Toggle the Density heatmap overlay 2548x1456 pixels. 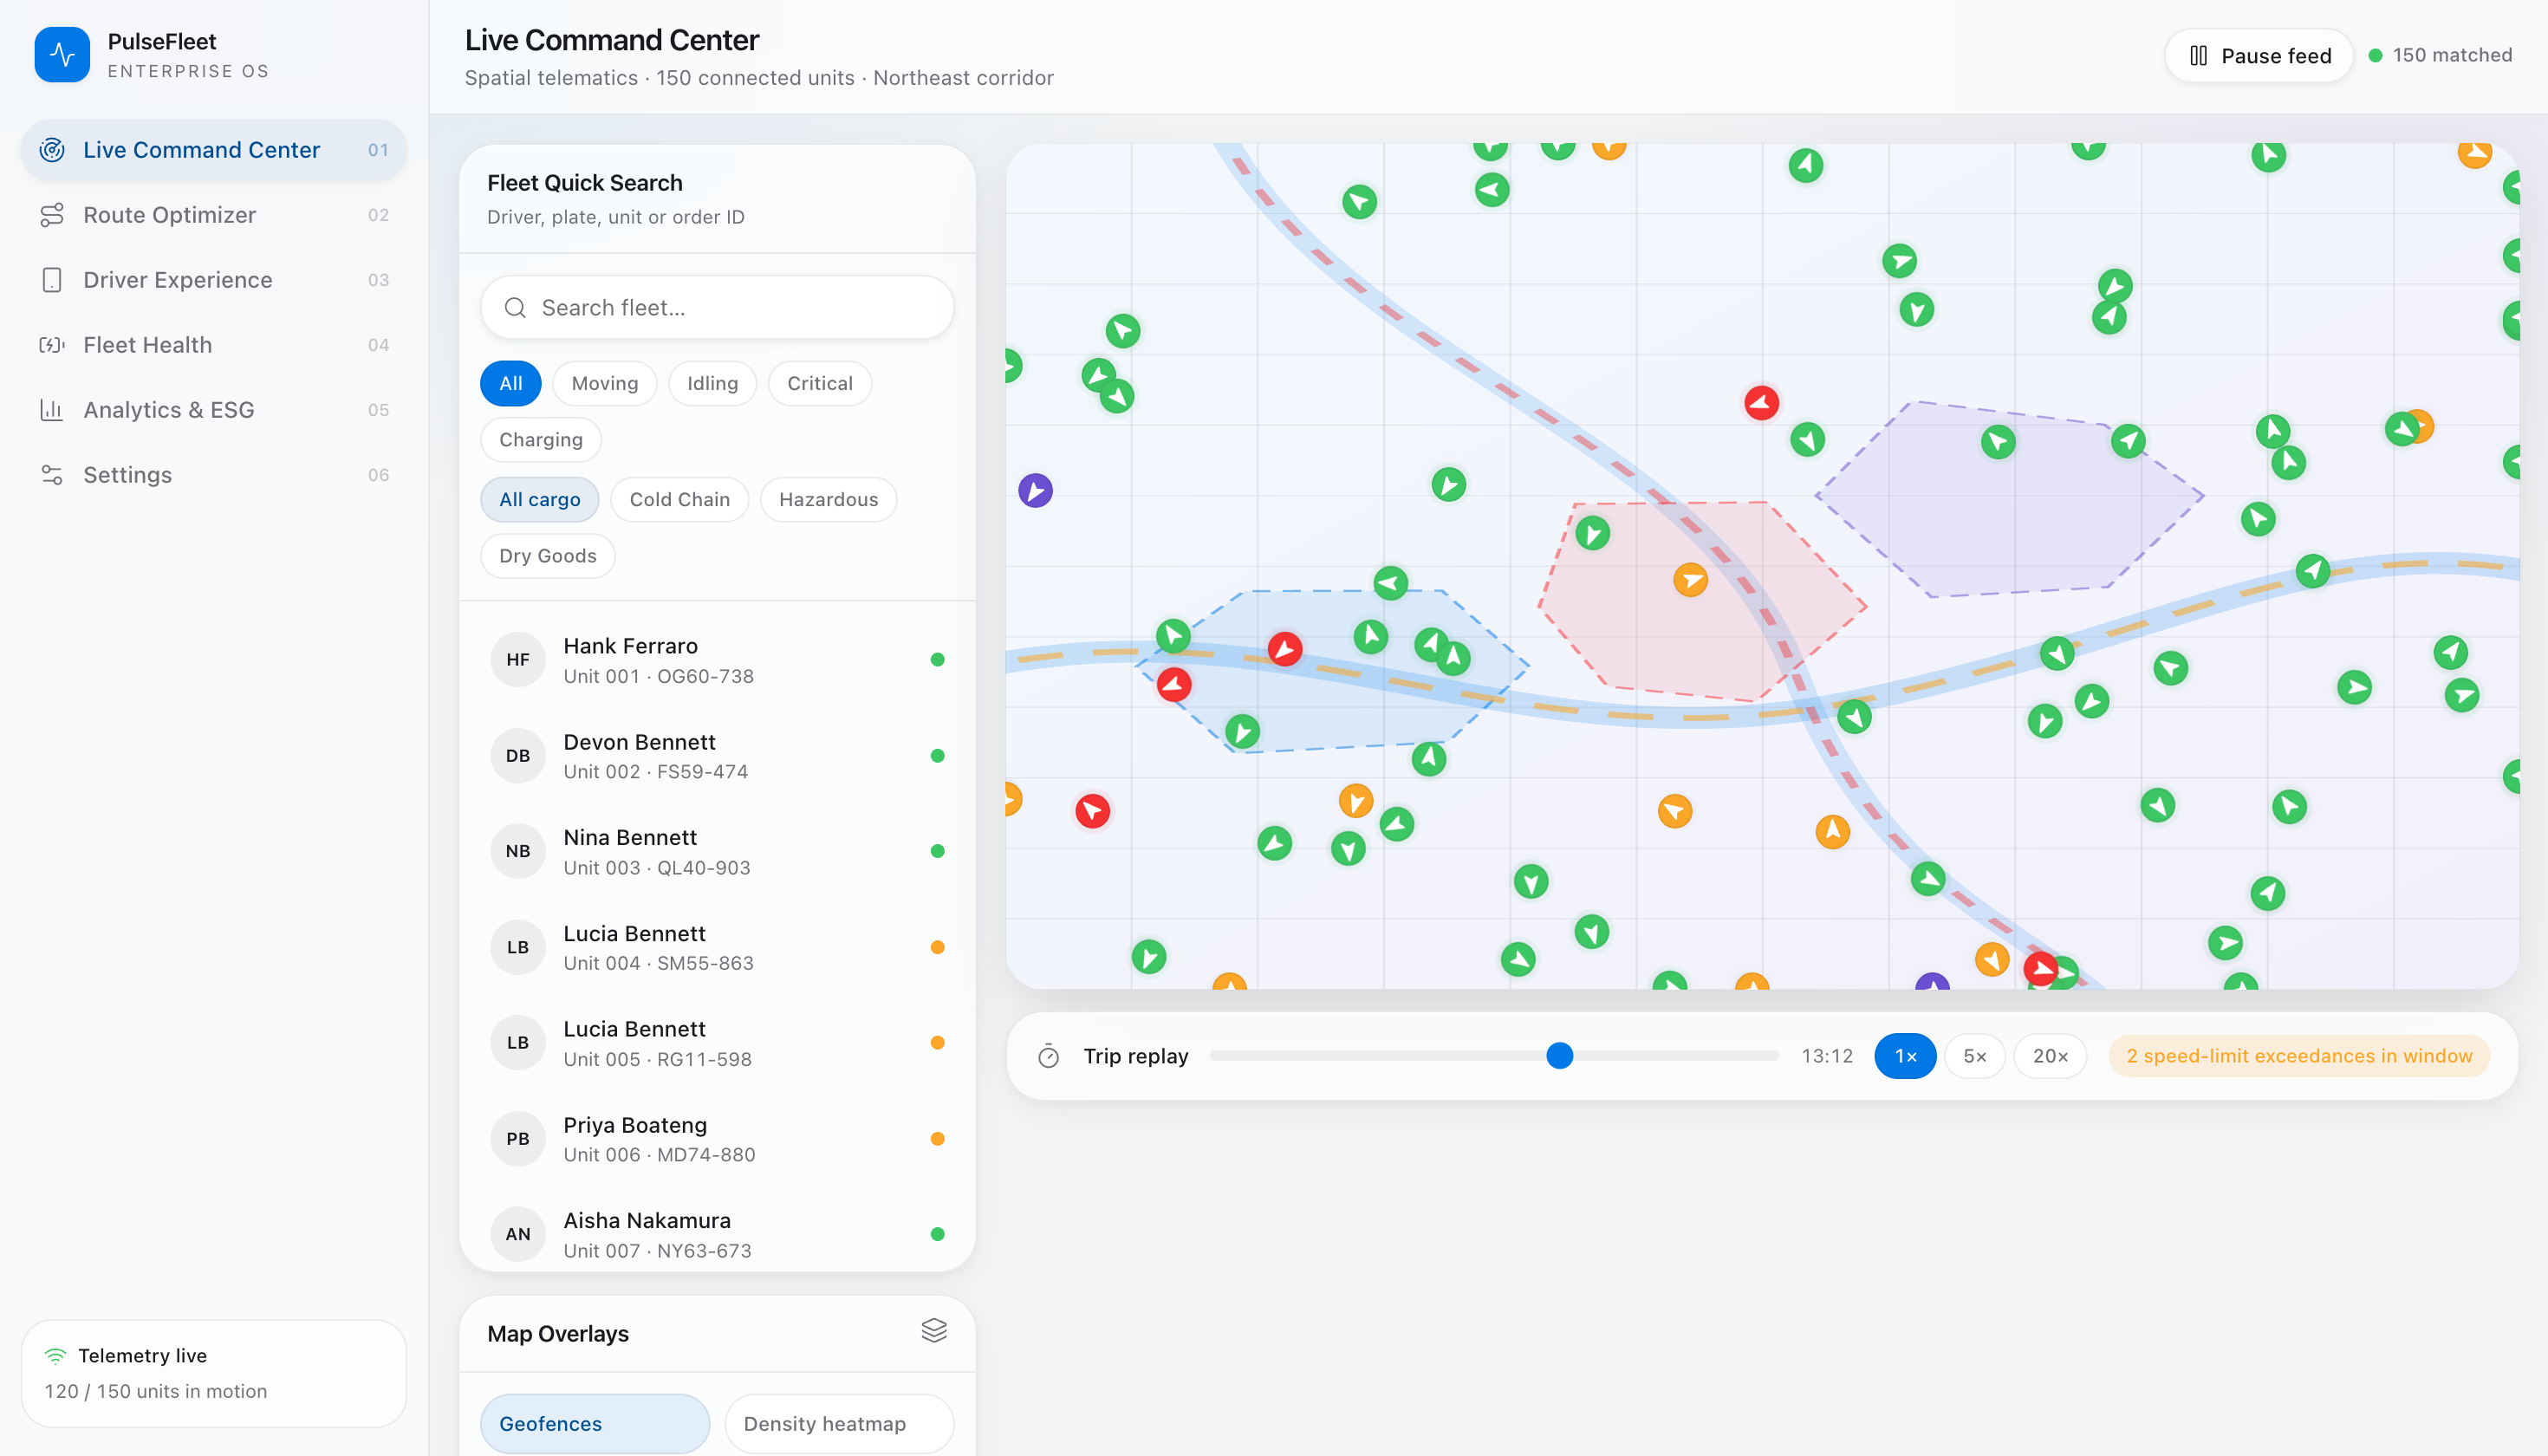click(x=839, y=1424)
